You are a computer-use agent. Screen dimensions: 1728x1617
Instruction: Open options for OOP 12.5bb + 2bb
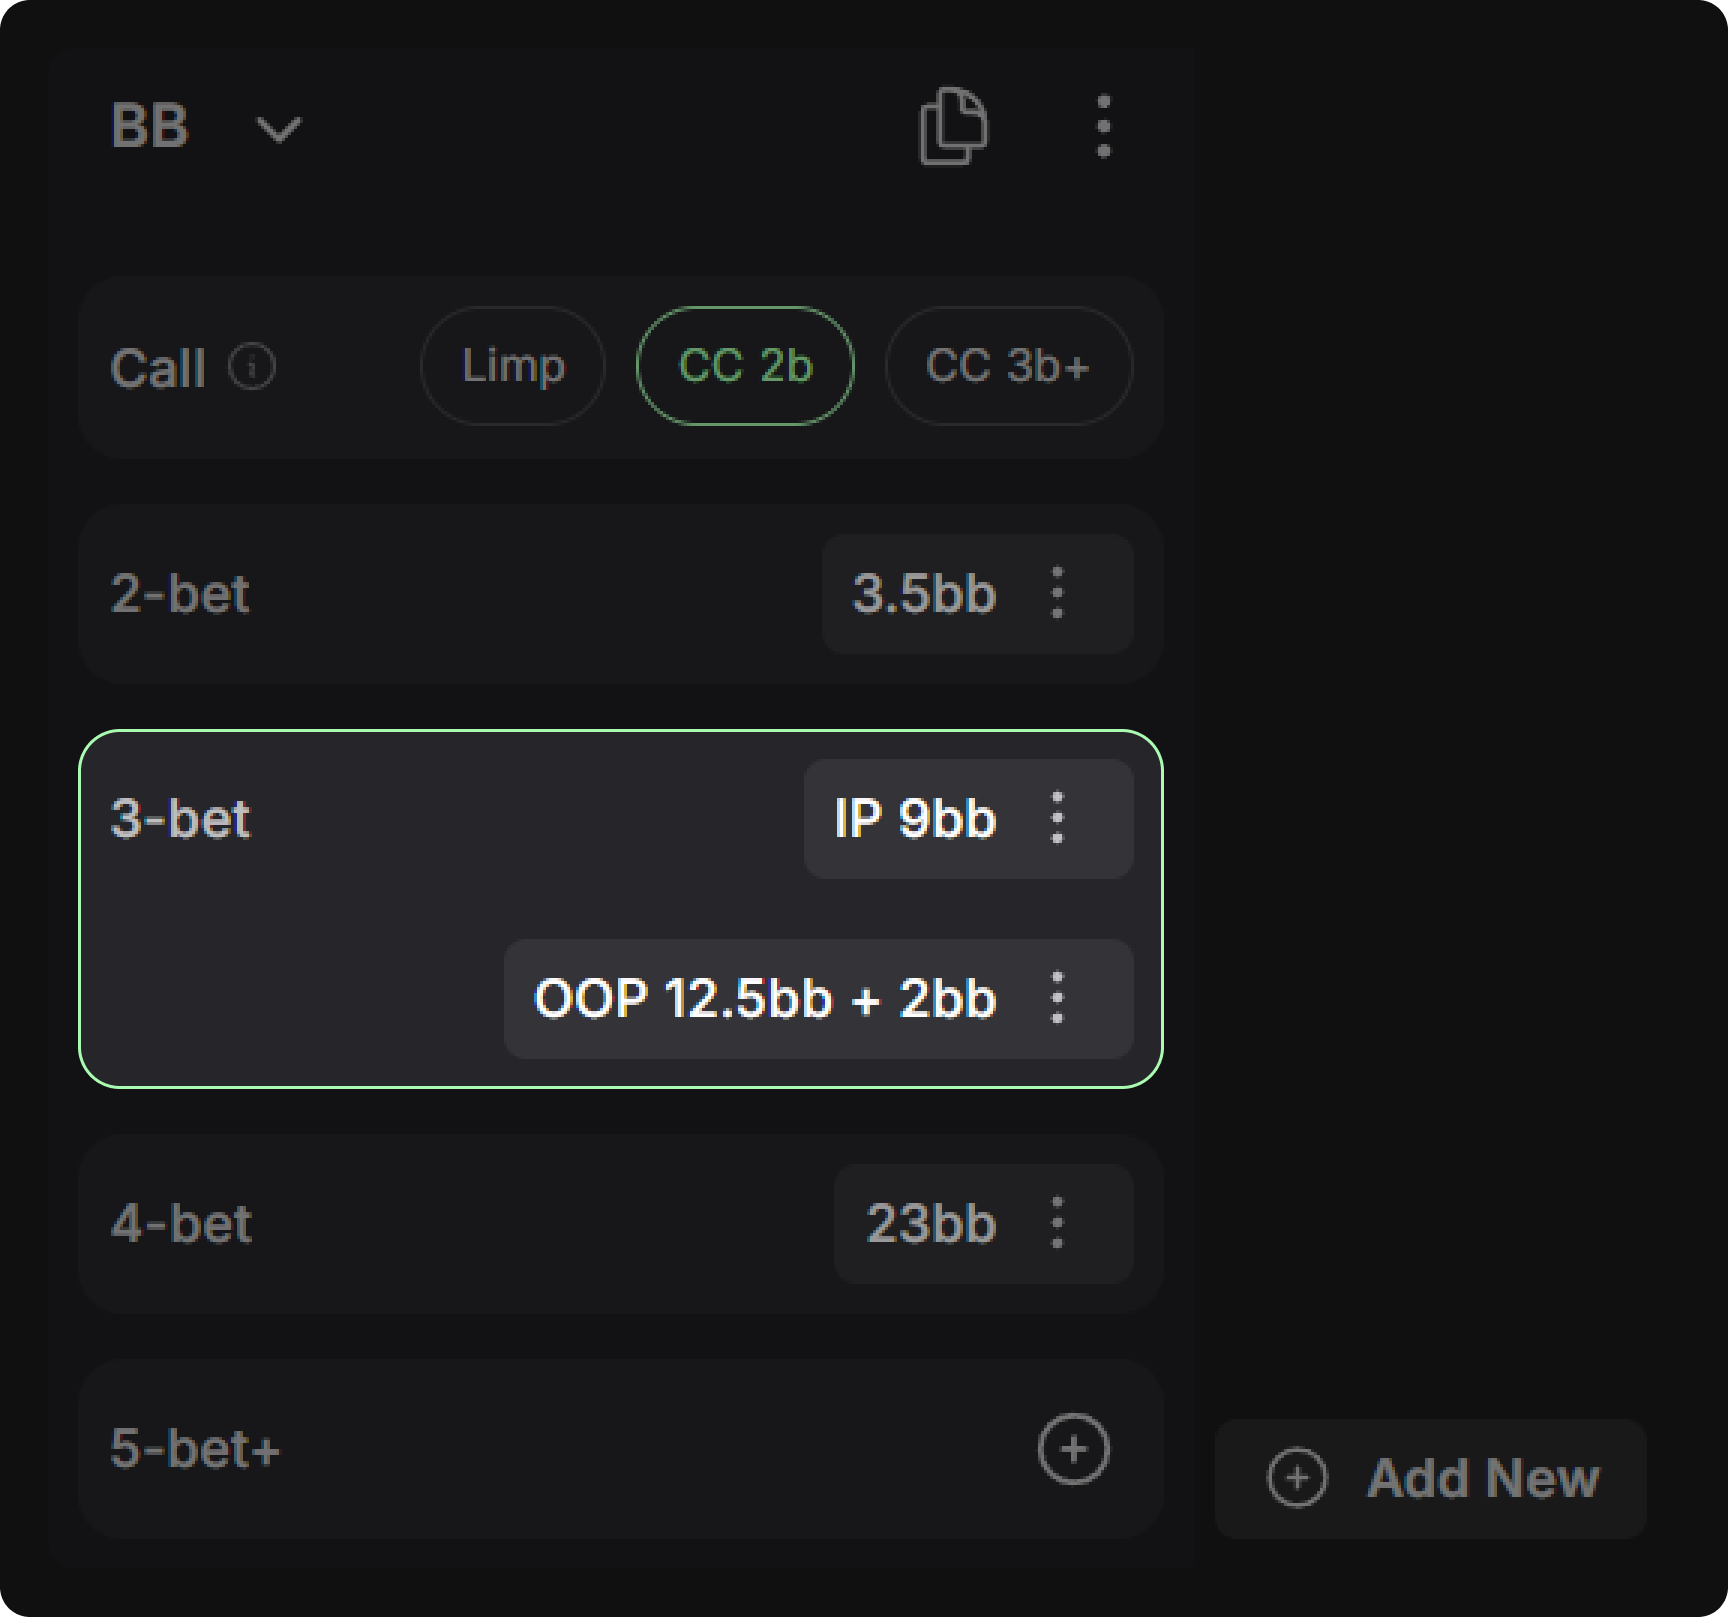pos(1057,999)
